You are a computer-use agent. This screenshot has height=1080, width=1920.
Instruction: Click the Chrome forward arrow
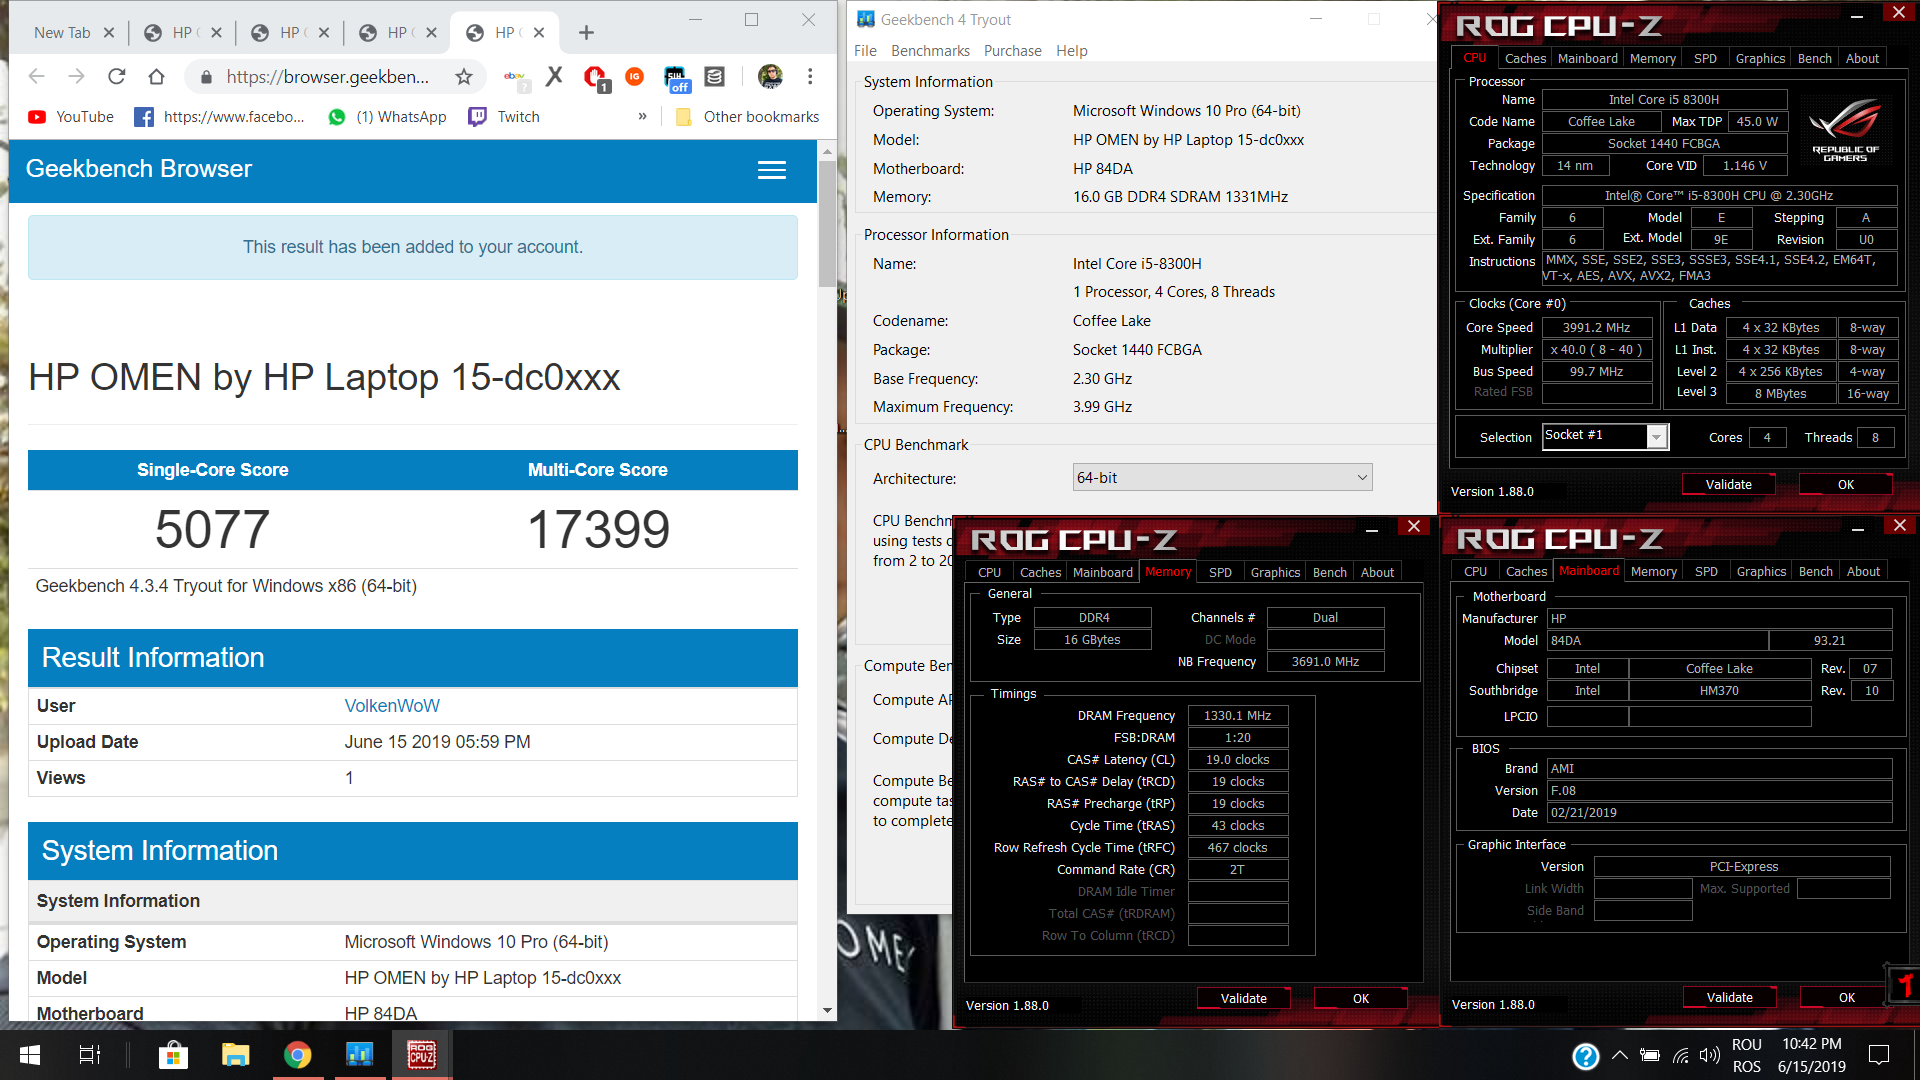click(77, 77)
